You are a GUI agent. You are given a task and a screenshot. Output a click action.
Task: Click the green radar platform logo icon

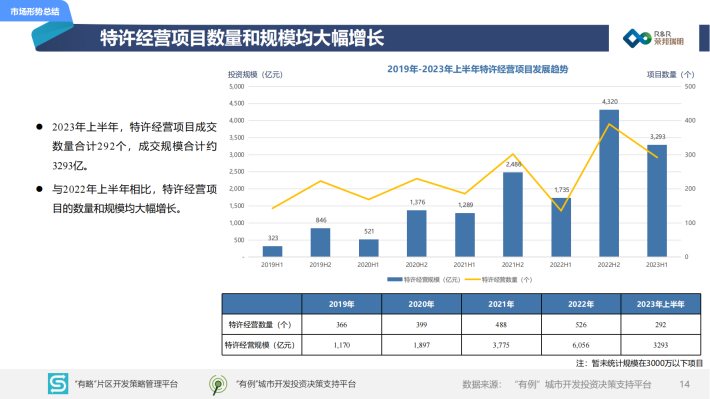(x=218, y=384)
